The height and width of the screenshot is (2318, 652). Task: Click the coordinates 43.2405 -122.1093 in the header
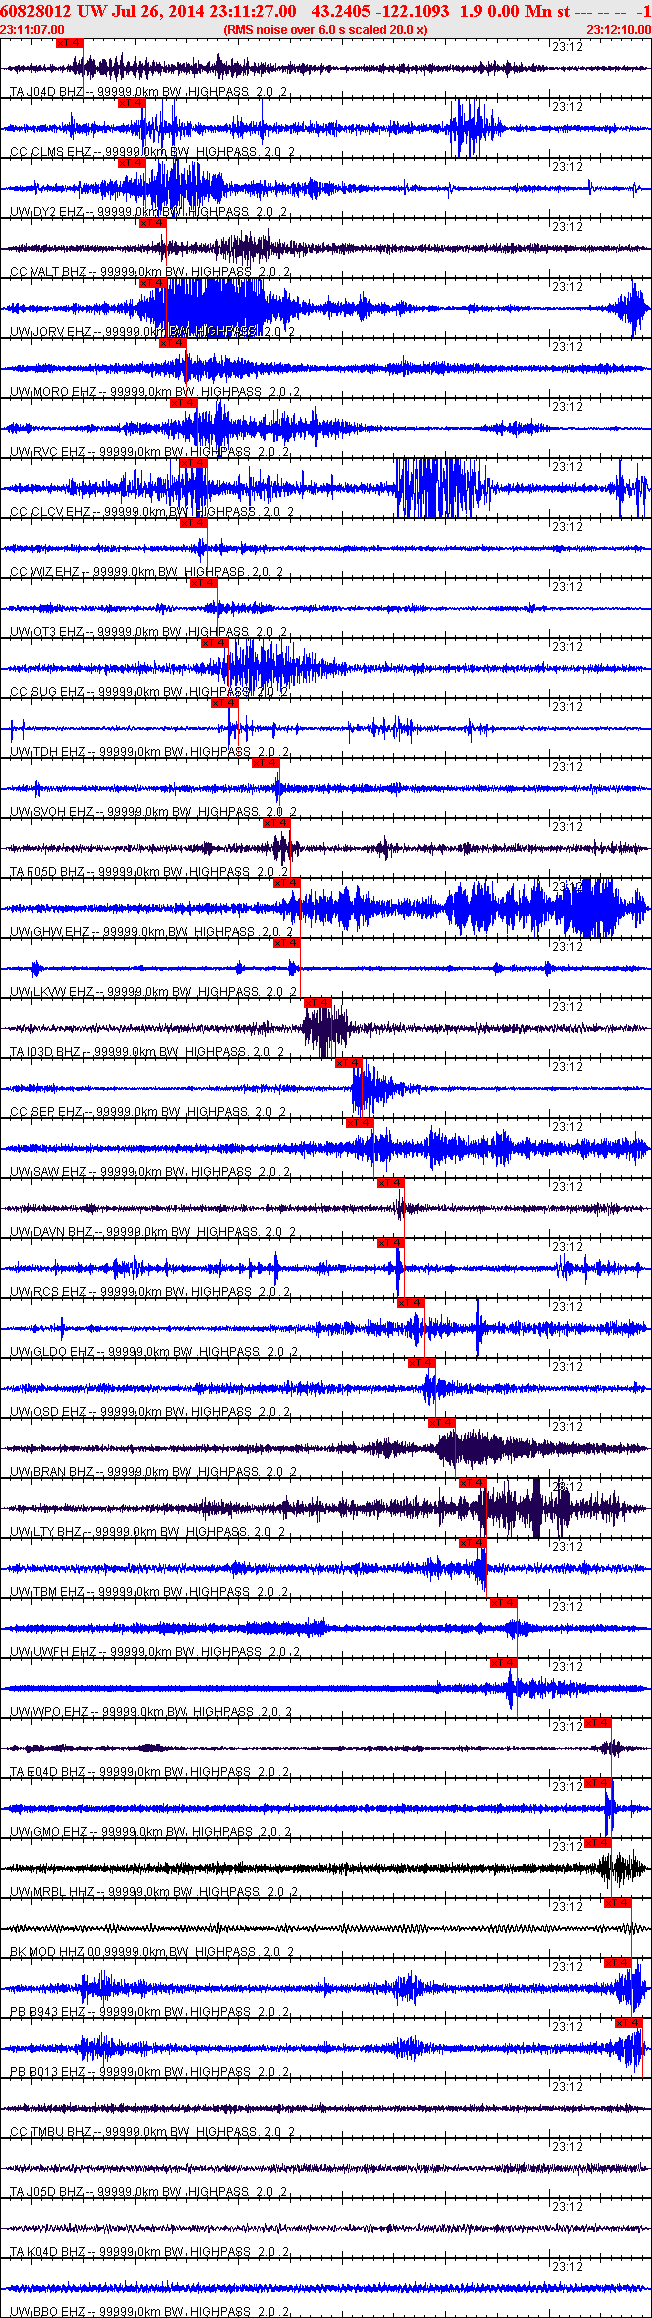(x=381, y=10)
